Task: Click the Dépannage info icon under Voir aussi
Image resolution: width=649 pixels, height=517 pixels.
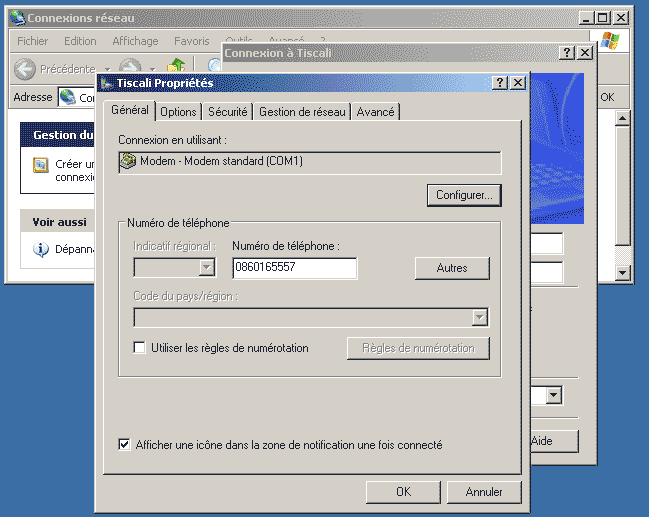Action: tap(41, 249)
